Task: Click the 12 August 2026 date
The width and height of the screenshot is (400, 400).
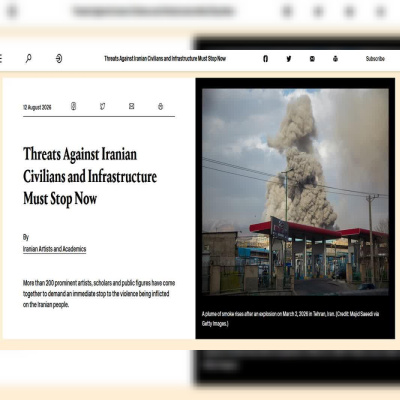Action: click(37, 107)
